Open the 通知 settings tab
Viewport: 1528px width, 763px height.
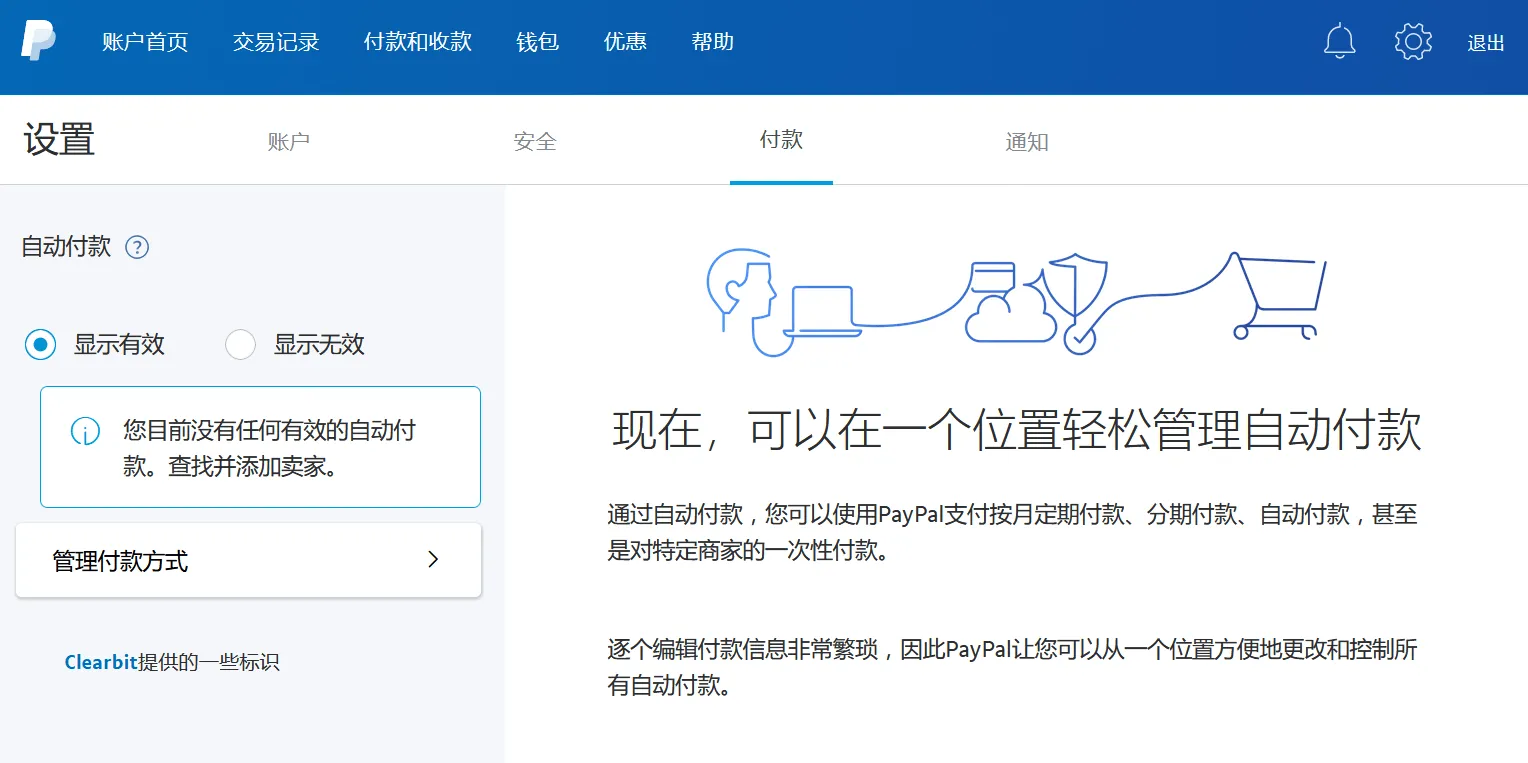(x=1026, y=142)
